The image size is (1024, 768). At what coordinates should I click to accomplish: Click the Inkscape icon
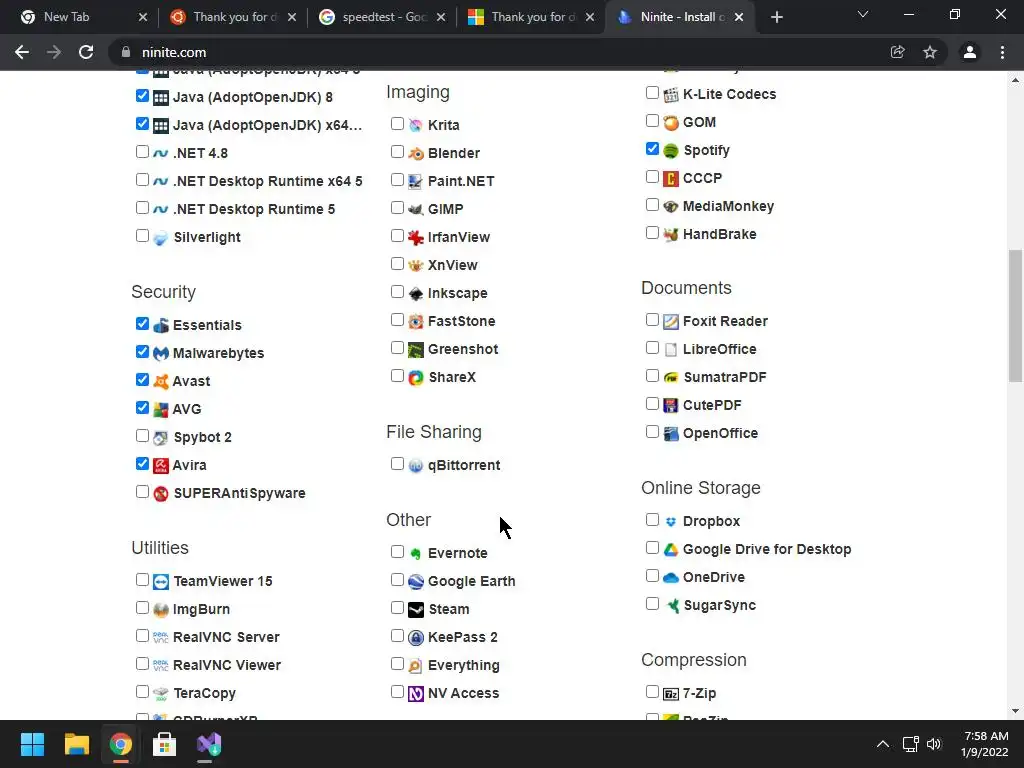416,293
